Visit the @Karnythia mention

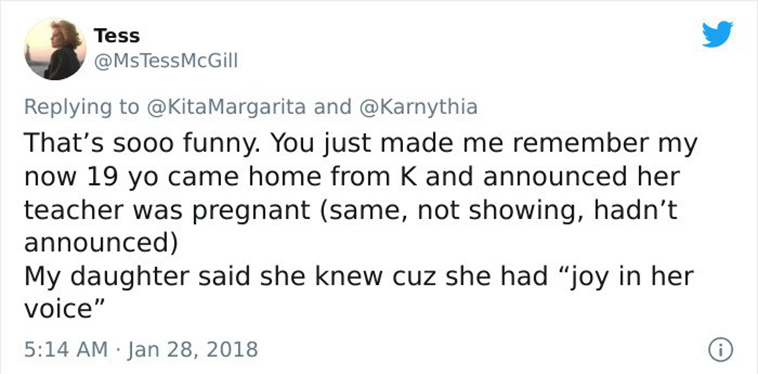[x=419, y=107]
